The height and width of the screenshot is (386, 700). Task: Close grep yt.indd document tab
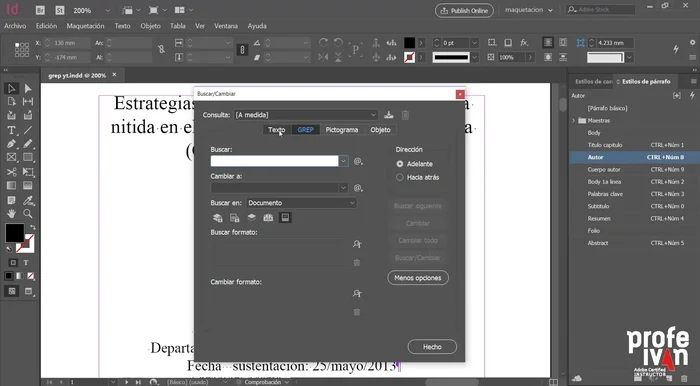pos(114,75)
